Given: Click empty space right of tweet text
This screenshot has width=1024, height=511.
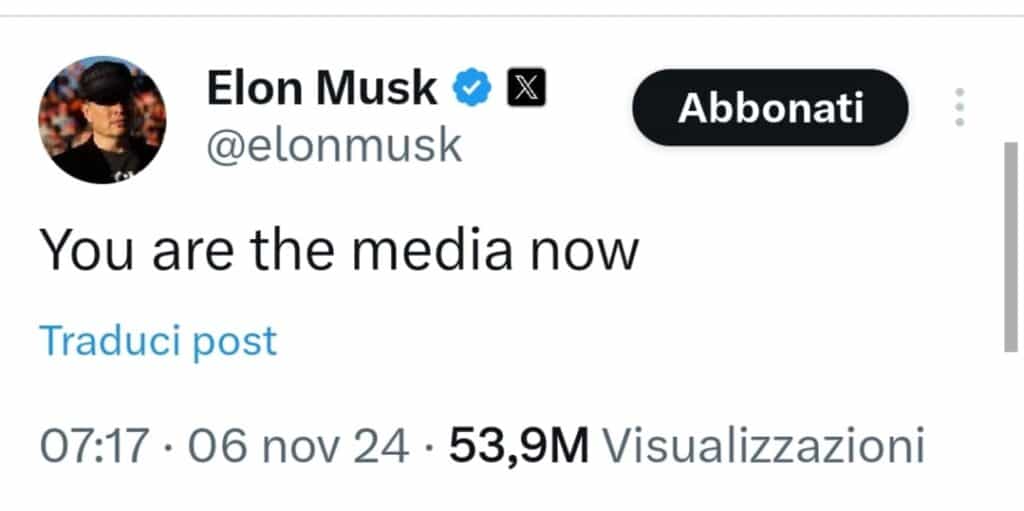Looking at the screenshot, I should (800, 248).
